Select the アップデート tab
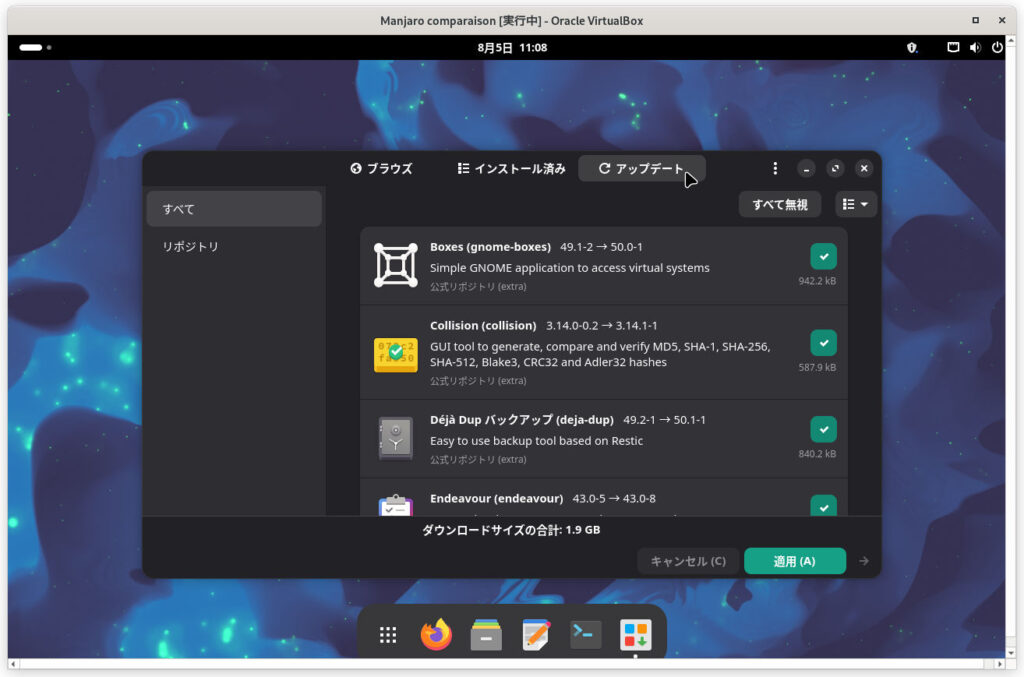Image resolution: width=1024 pixels, height=677 pixels. (641, 168)
